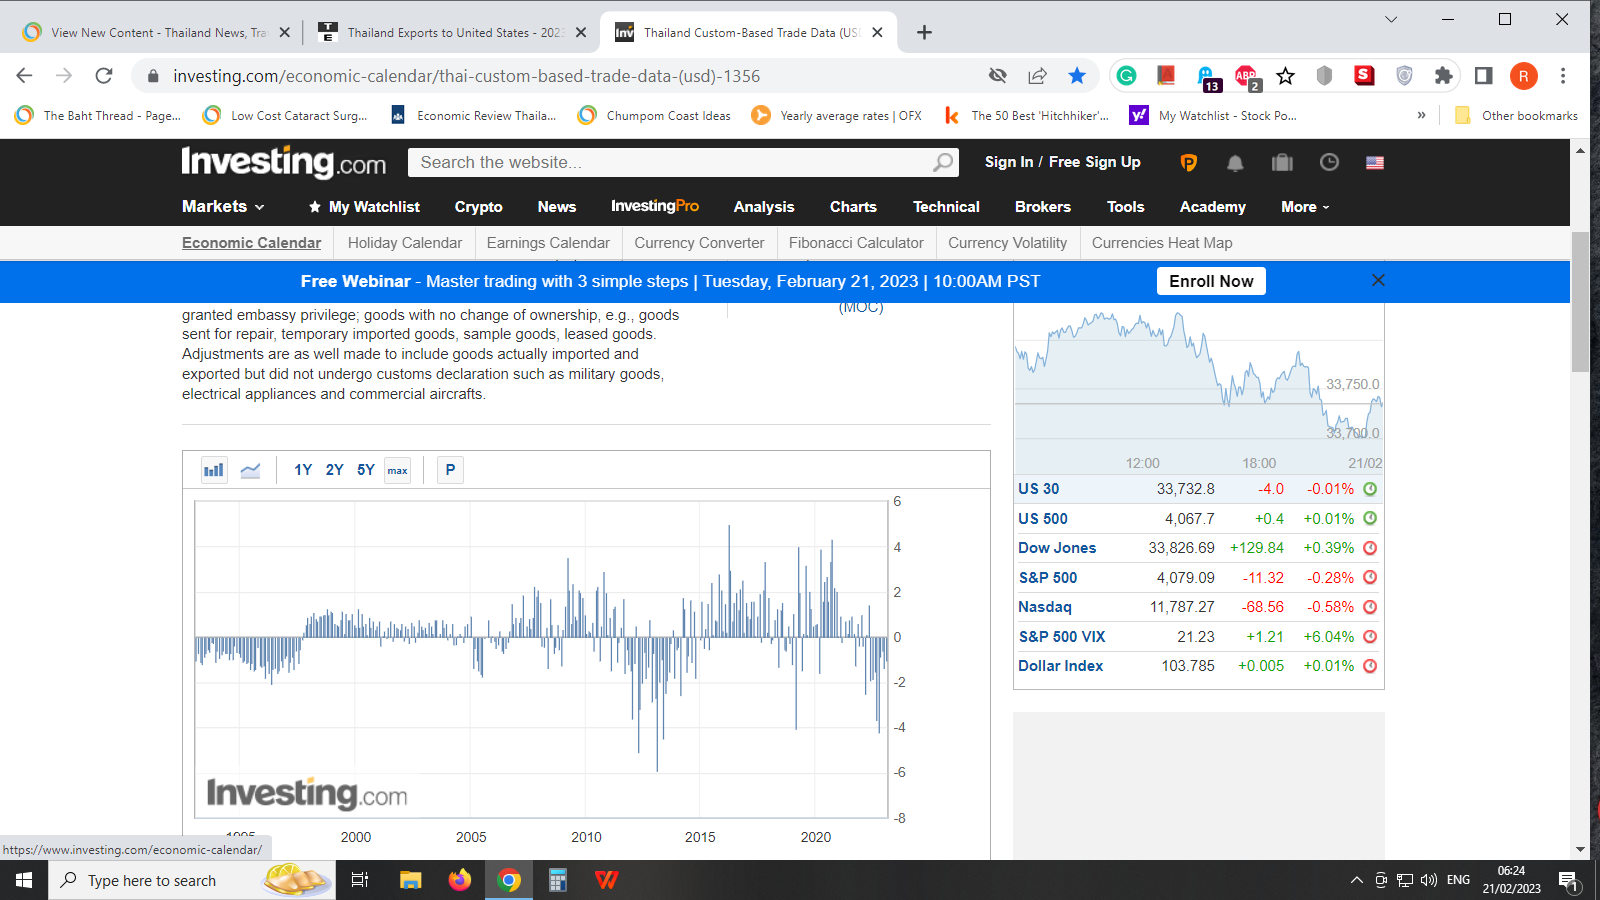1600x900 pixels.
Task: Open Task View on the taskbar
Action: (360, 880)
